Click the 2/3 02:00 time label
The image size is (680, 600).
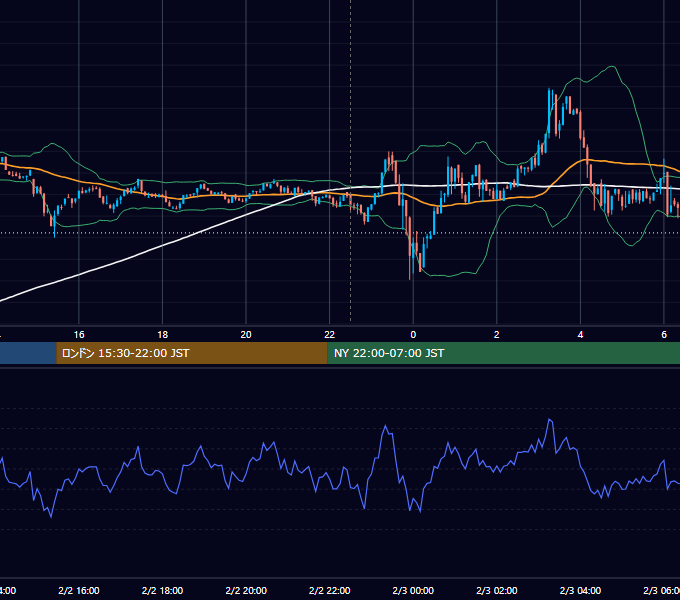tap(497, 590)
